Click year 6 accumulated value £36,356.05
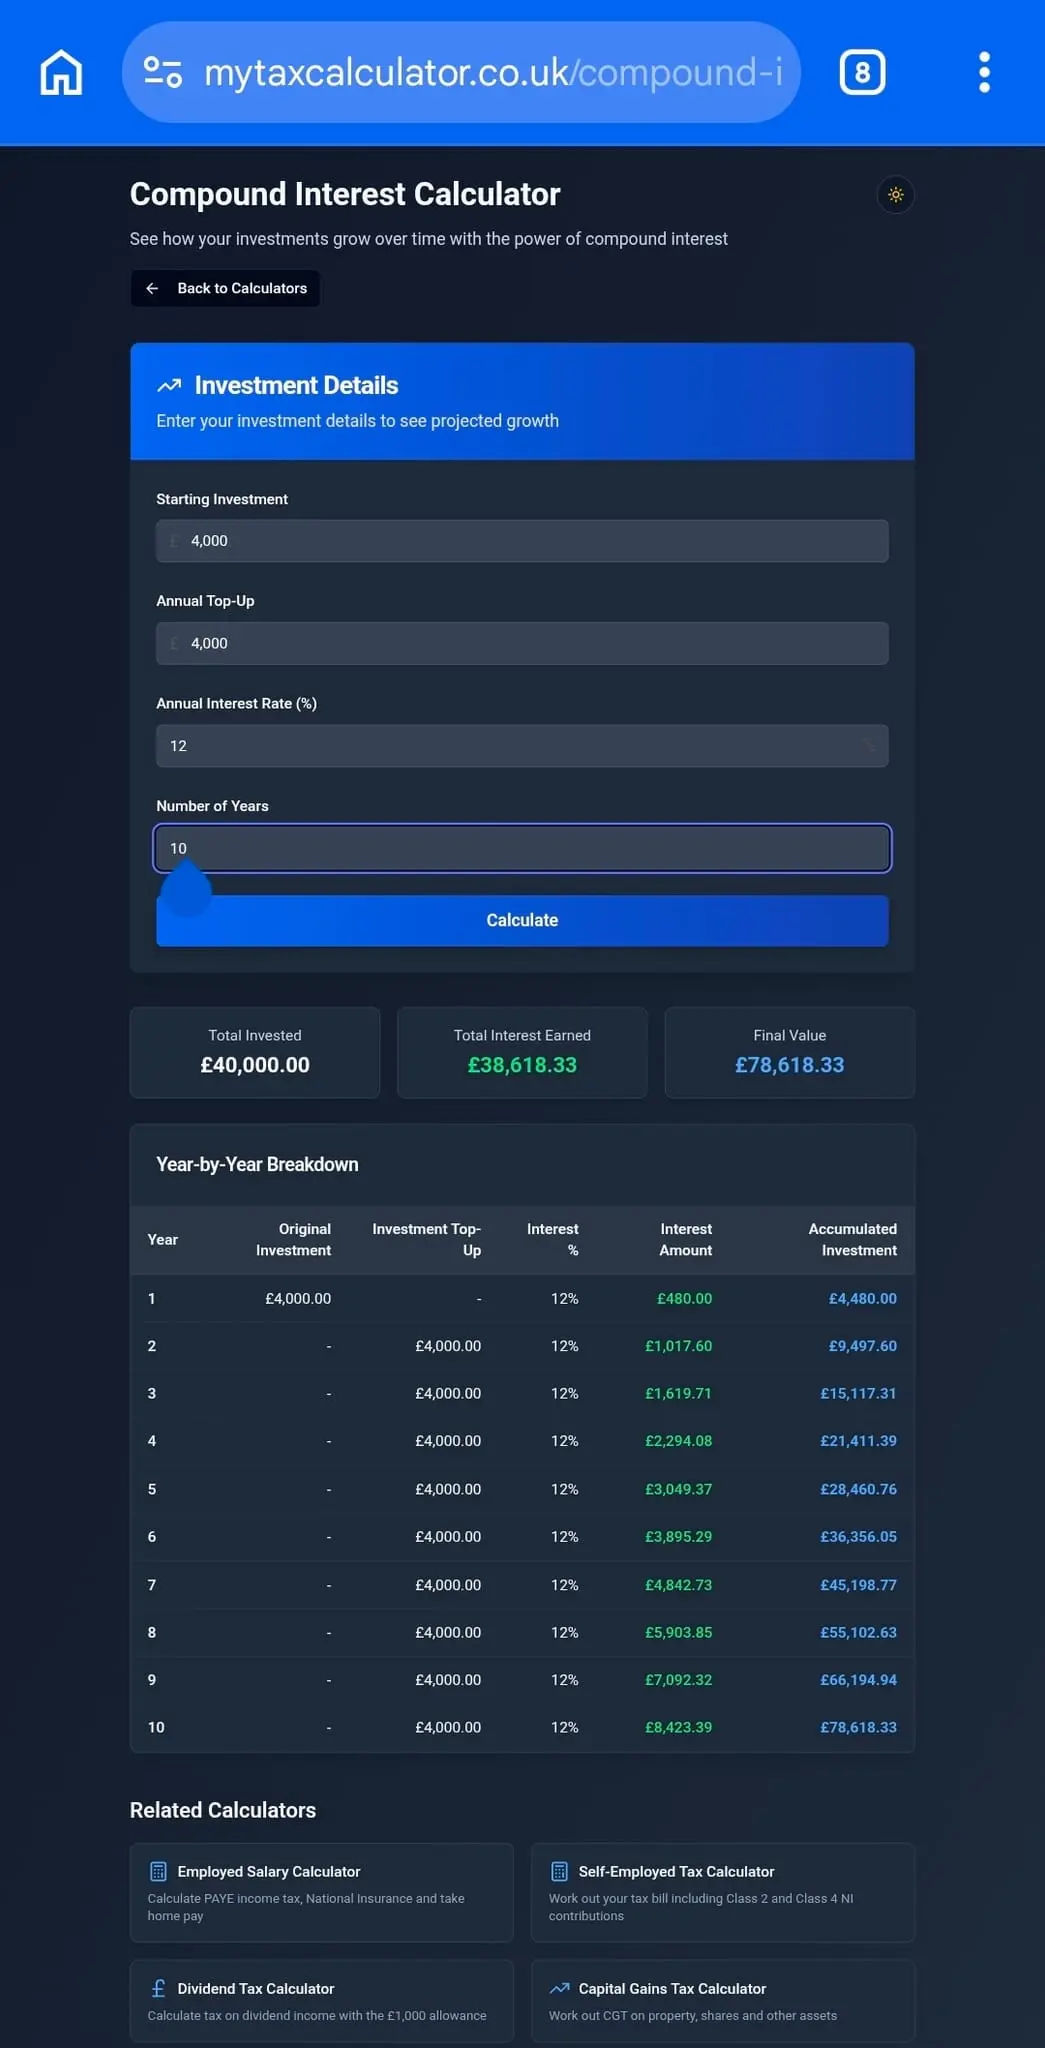The width and height of the screenshot is (1045, 2048). 858,1536
